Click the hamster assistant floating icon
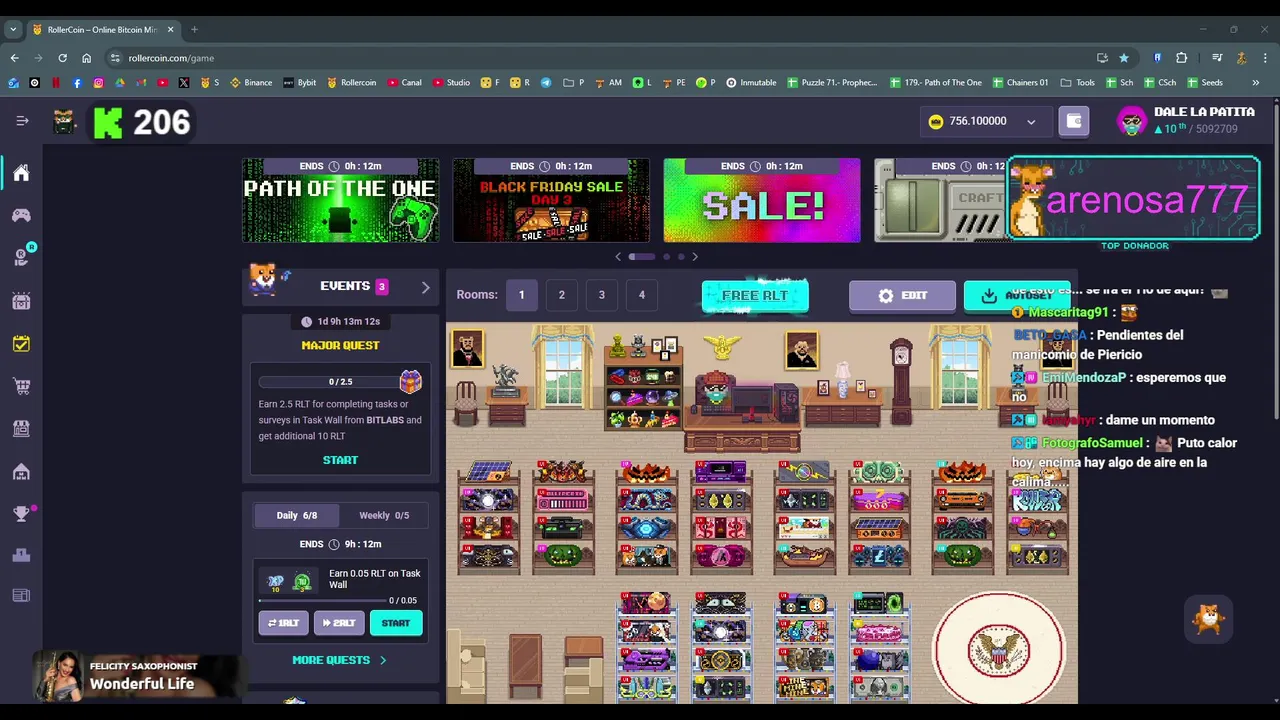 1209,619
